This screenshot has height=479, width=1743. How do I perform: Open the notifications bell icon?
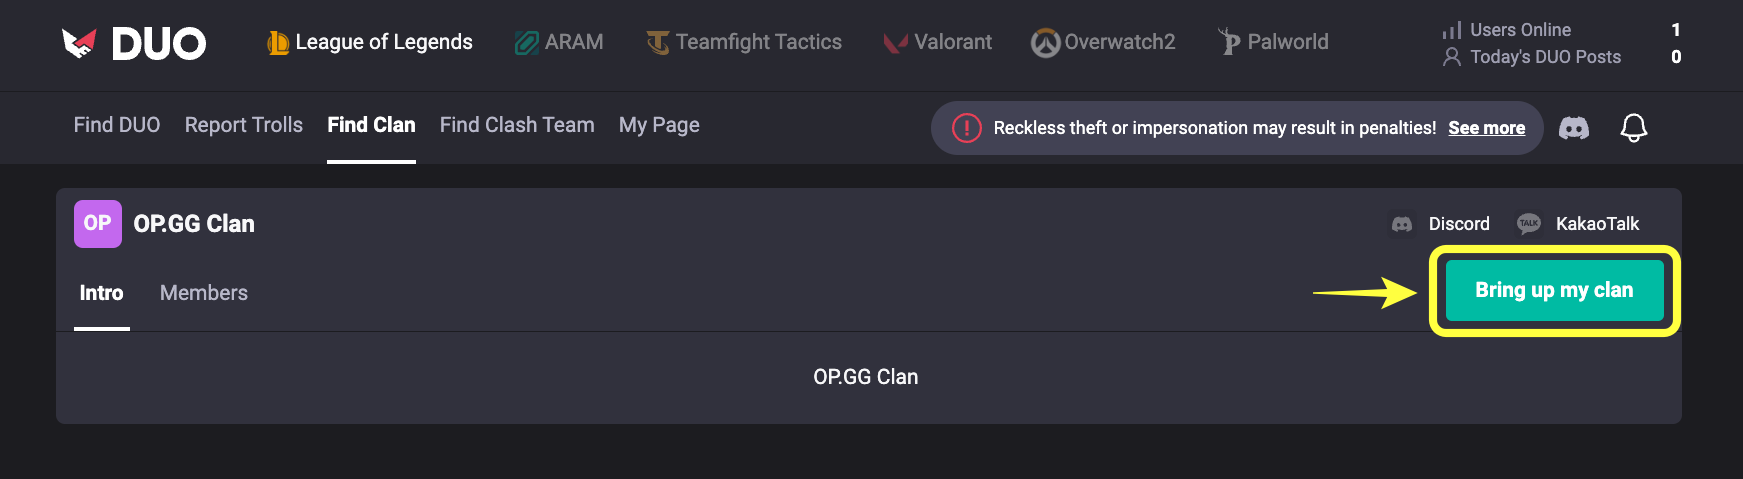1634,128
